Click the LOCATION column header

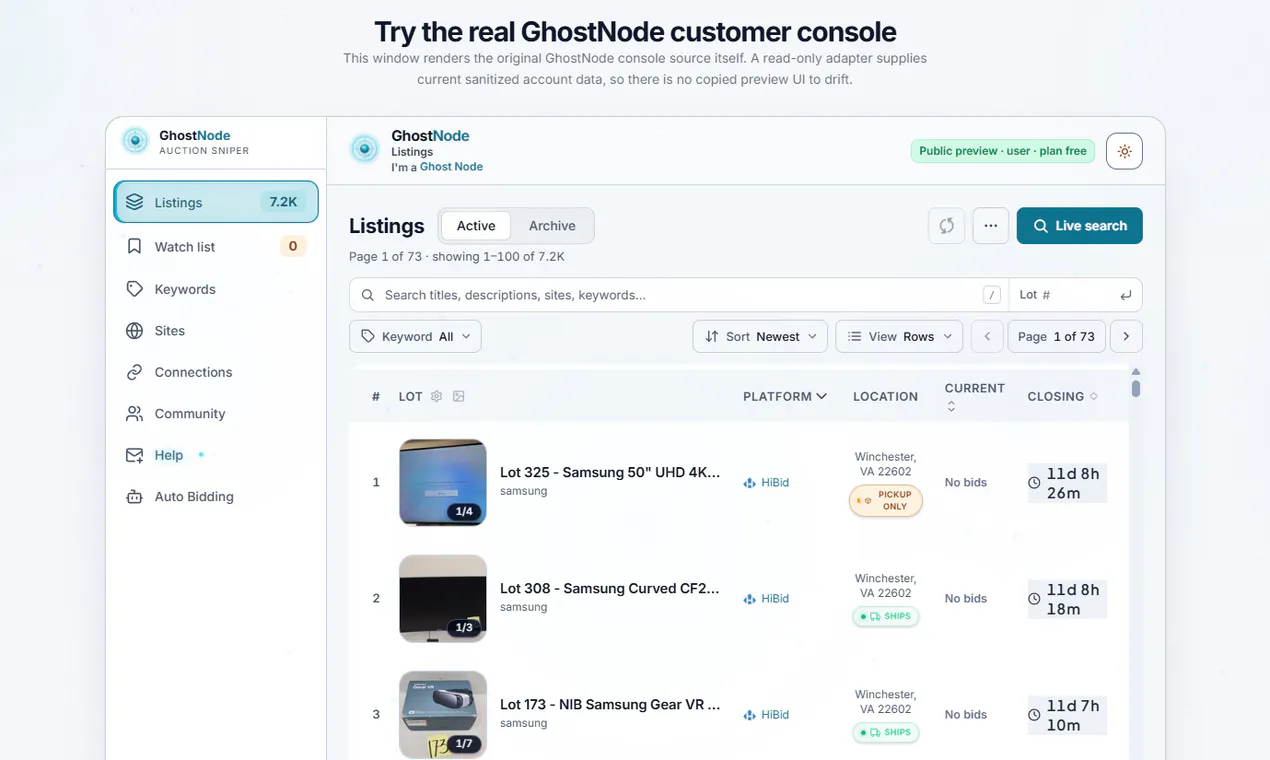tap(885, 396)
